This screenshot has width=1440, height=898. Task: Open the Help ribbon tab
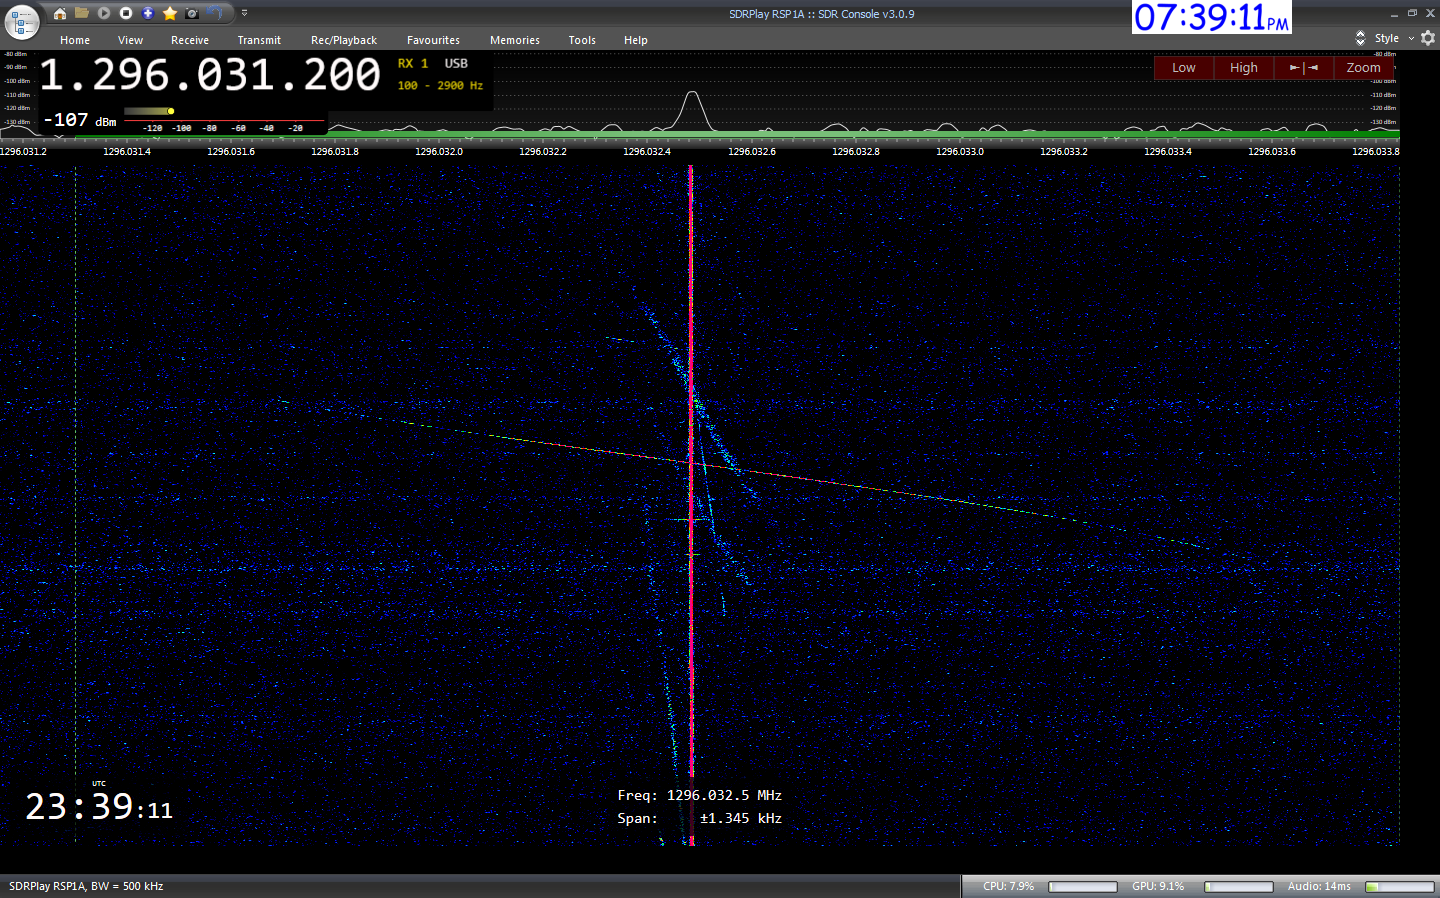[636, 40]
